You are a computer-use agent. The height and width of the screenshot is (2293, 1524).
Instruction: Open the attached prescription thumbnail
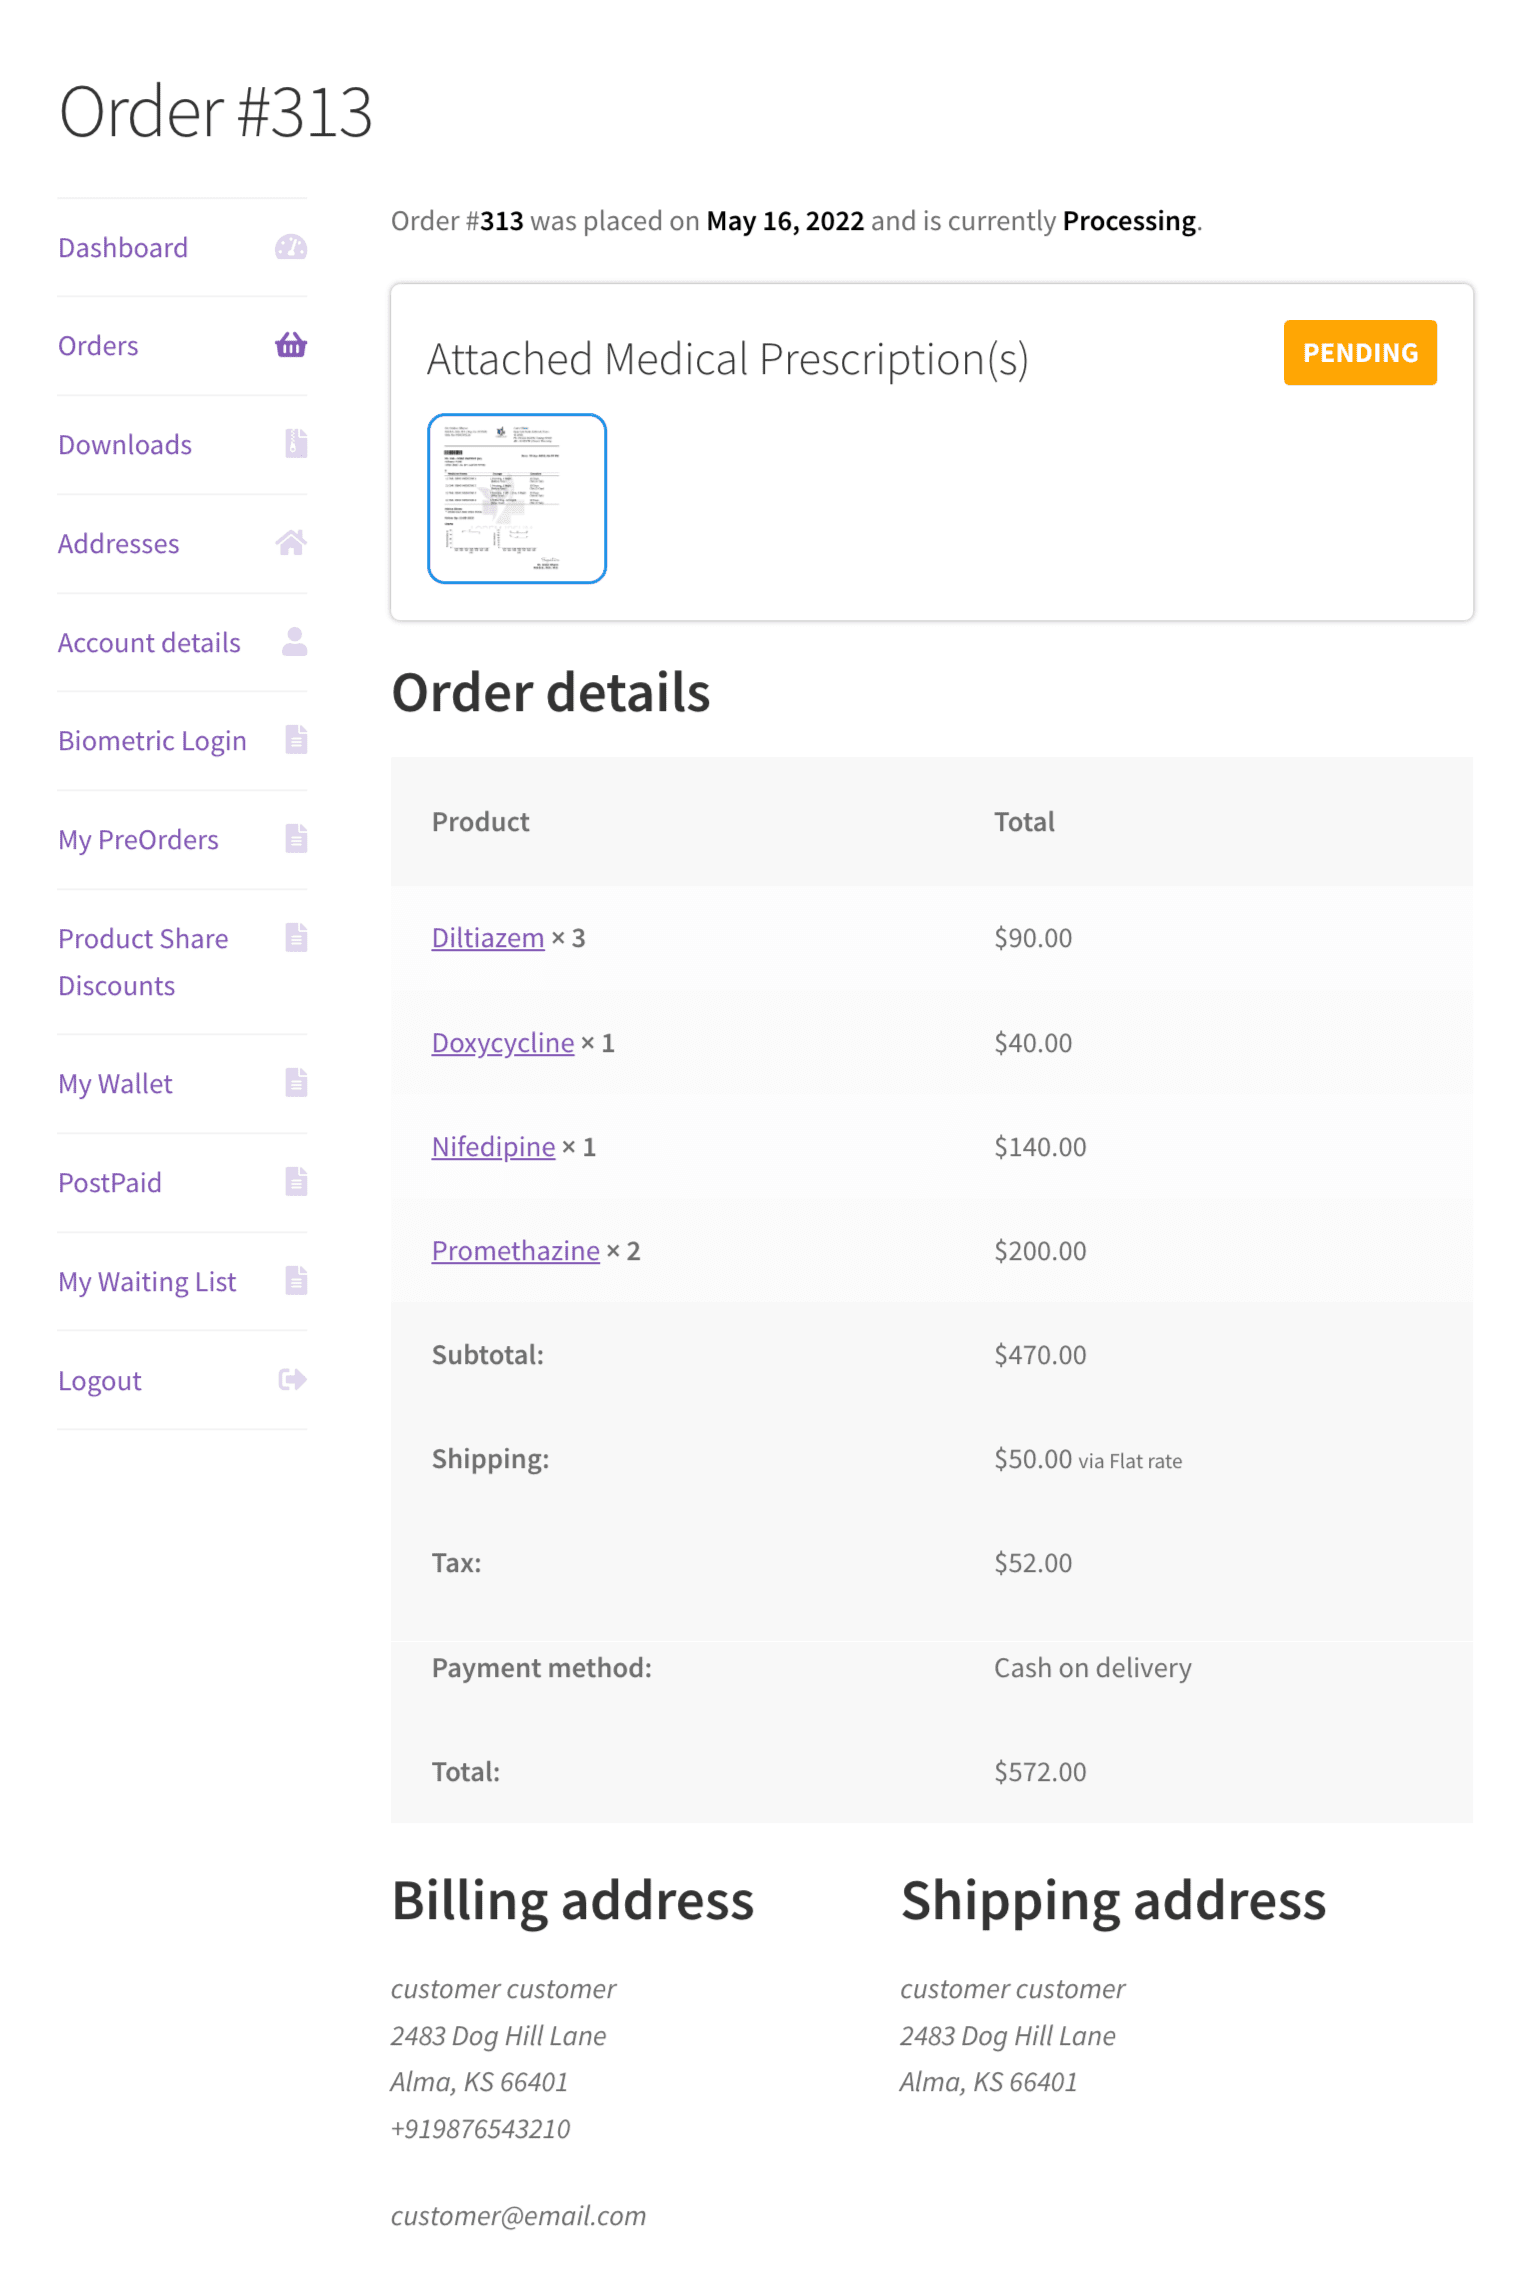(x=517, y=498)
